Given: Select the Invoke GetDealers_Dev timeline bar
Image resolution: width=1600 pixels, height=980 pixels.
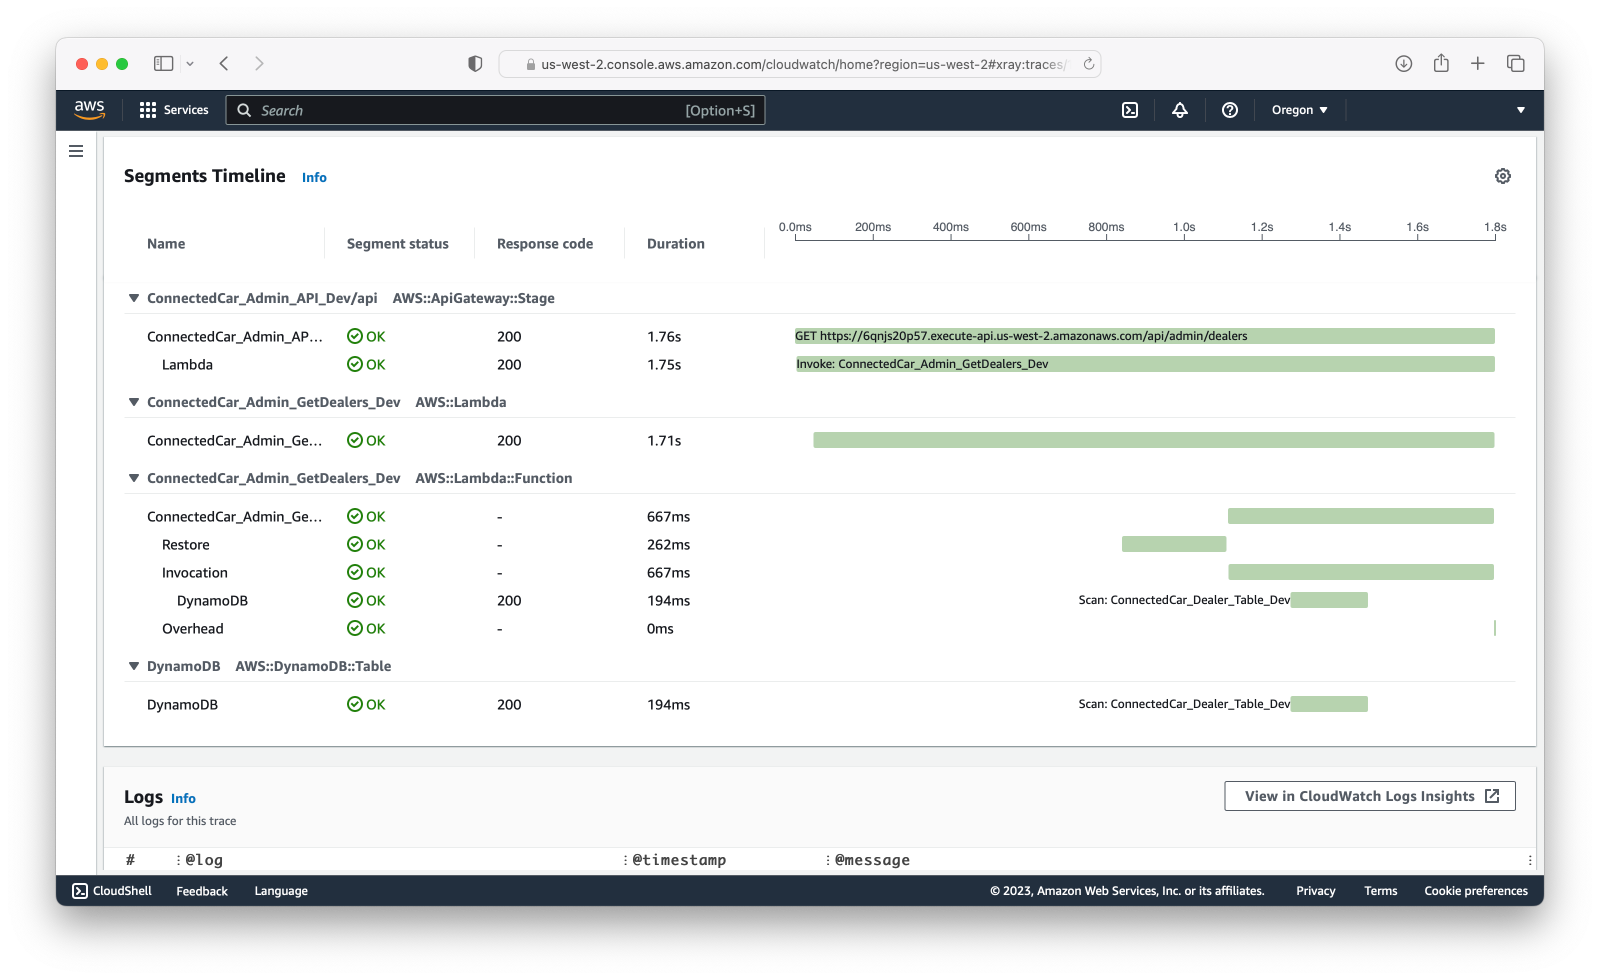Looking at the screenshot, I should pyautogui.click(x=1145, y=364).
